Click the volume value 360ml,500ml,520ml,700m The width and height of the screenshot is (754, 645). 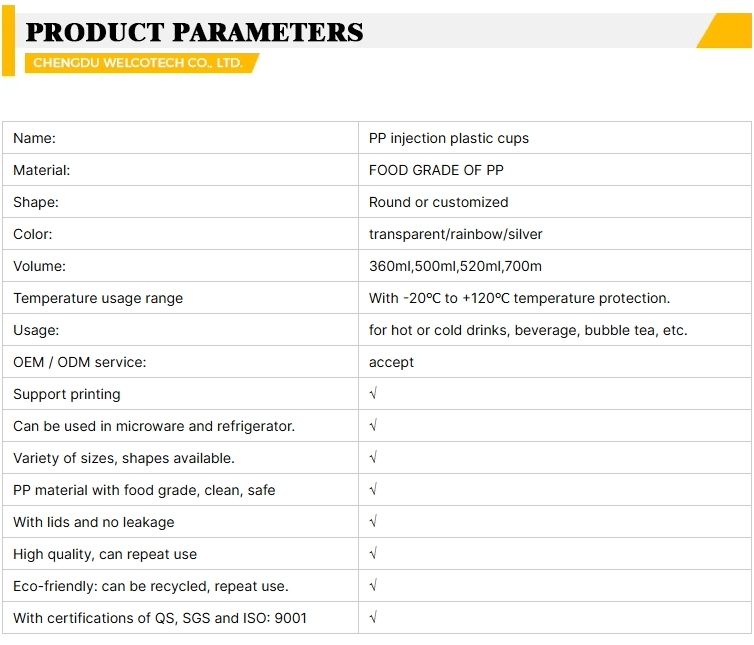click(x=455, y=266)
